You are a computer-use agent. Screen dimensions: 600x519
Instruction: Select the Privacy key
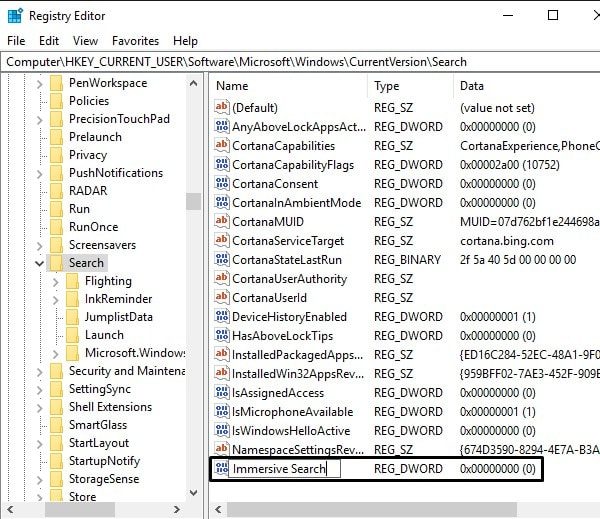tap(88, 155)
